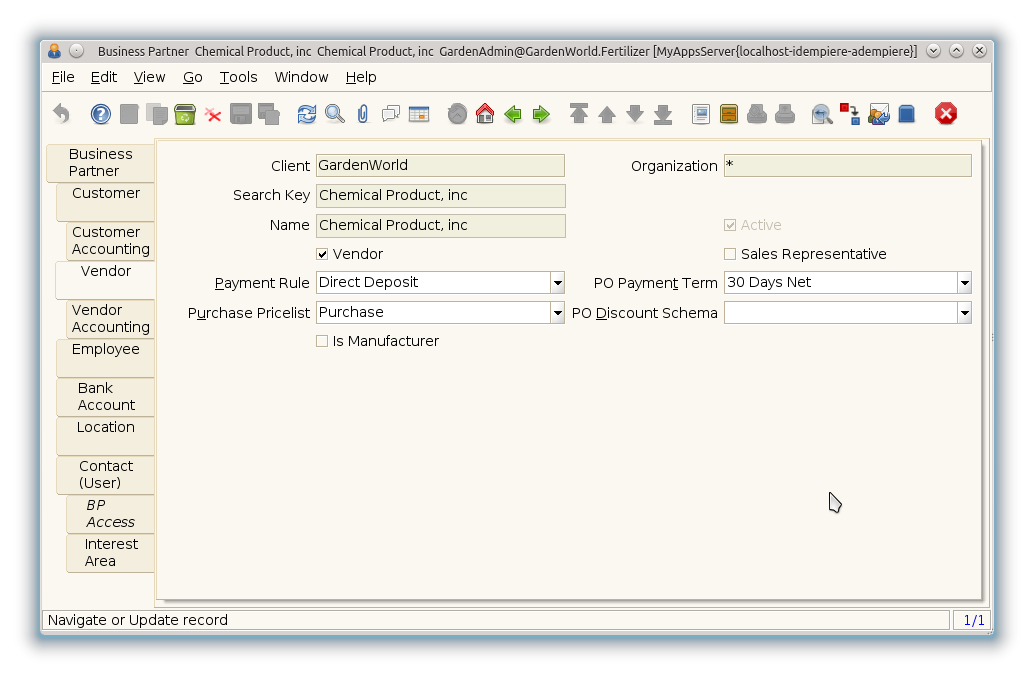Open the Tools menu
The image size is (1034, 675).
point(238,77)
